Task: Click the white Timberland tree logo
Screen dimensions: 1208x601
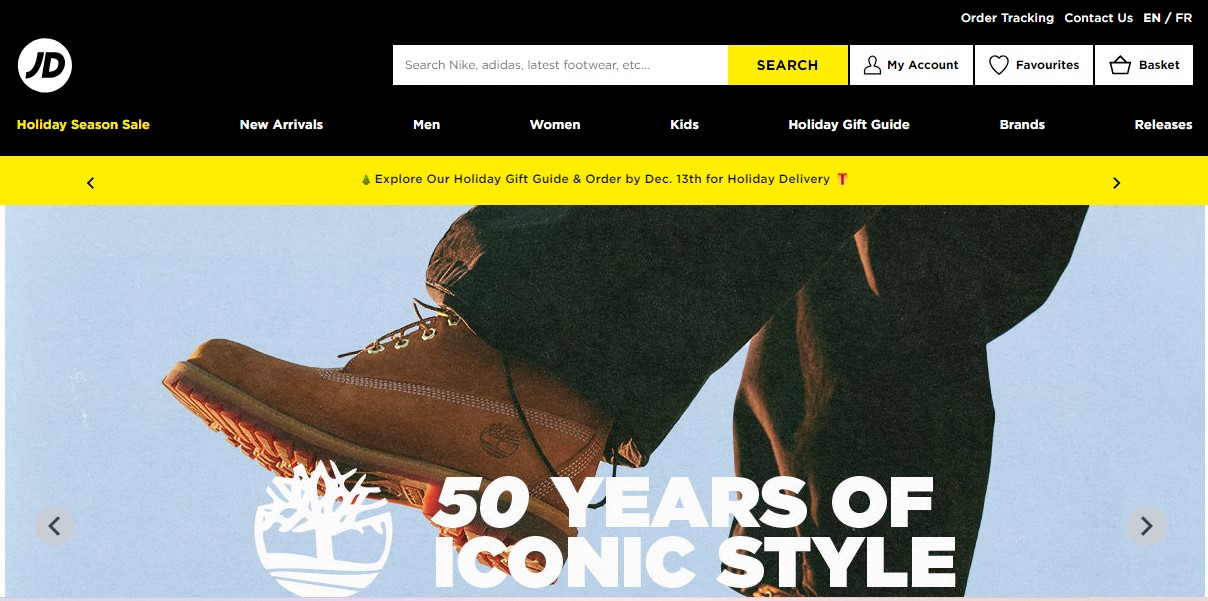Action: (x=324, y=530)
